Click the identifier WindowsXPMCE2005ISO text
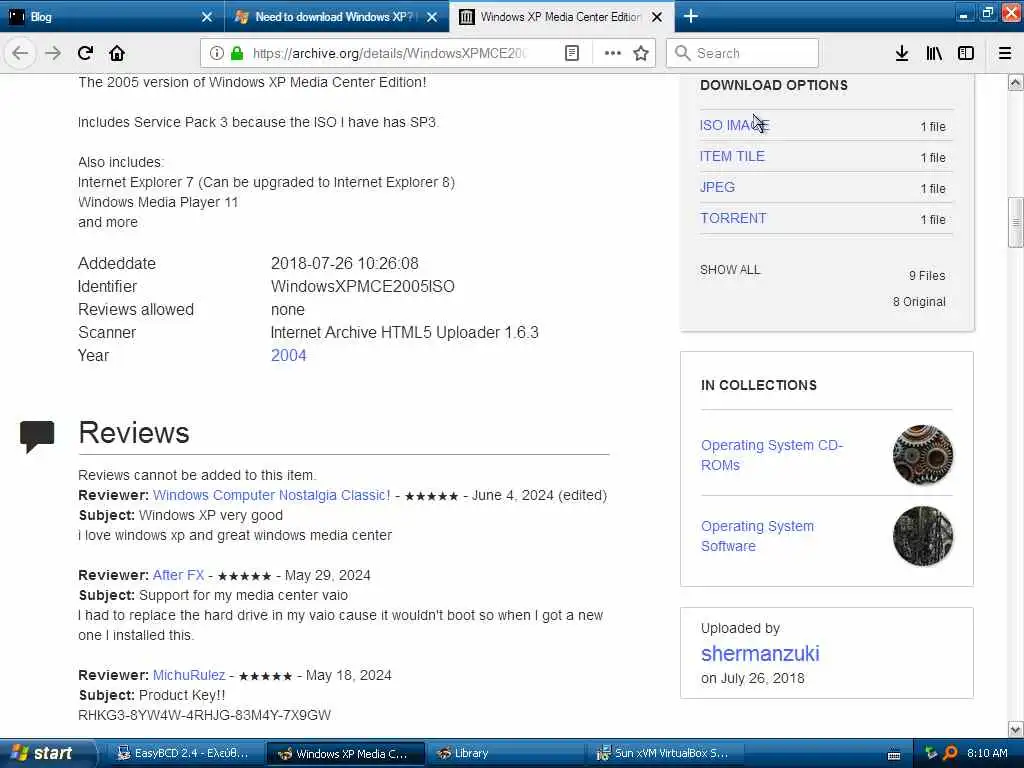 coord(362,287)
